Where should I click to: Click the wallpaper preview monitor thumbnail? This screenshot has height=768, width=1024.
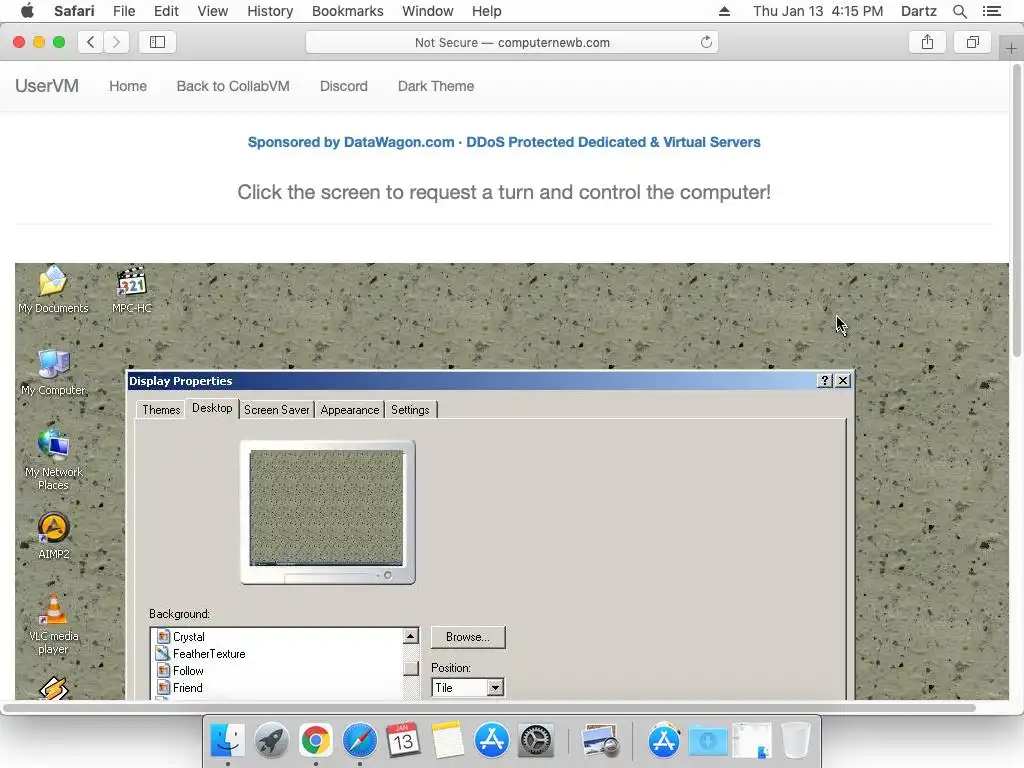click(x=327, y=512)
